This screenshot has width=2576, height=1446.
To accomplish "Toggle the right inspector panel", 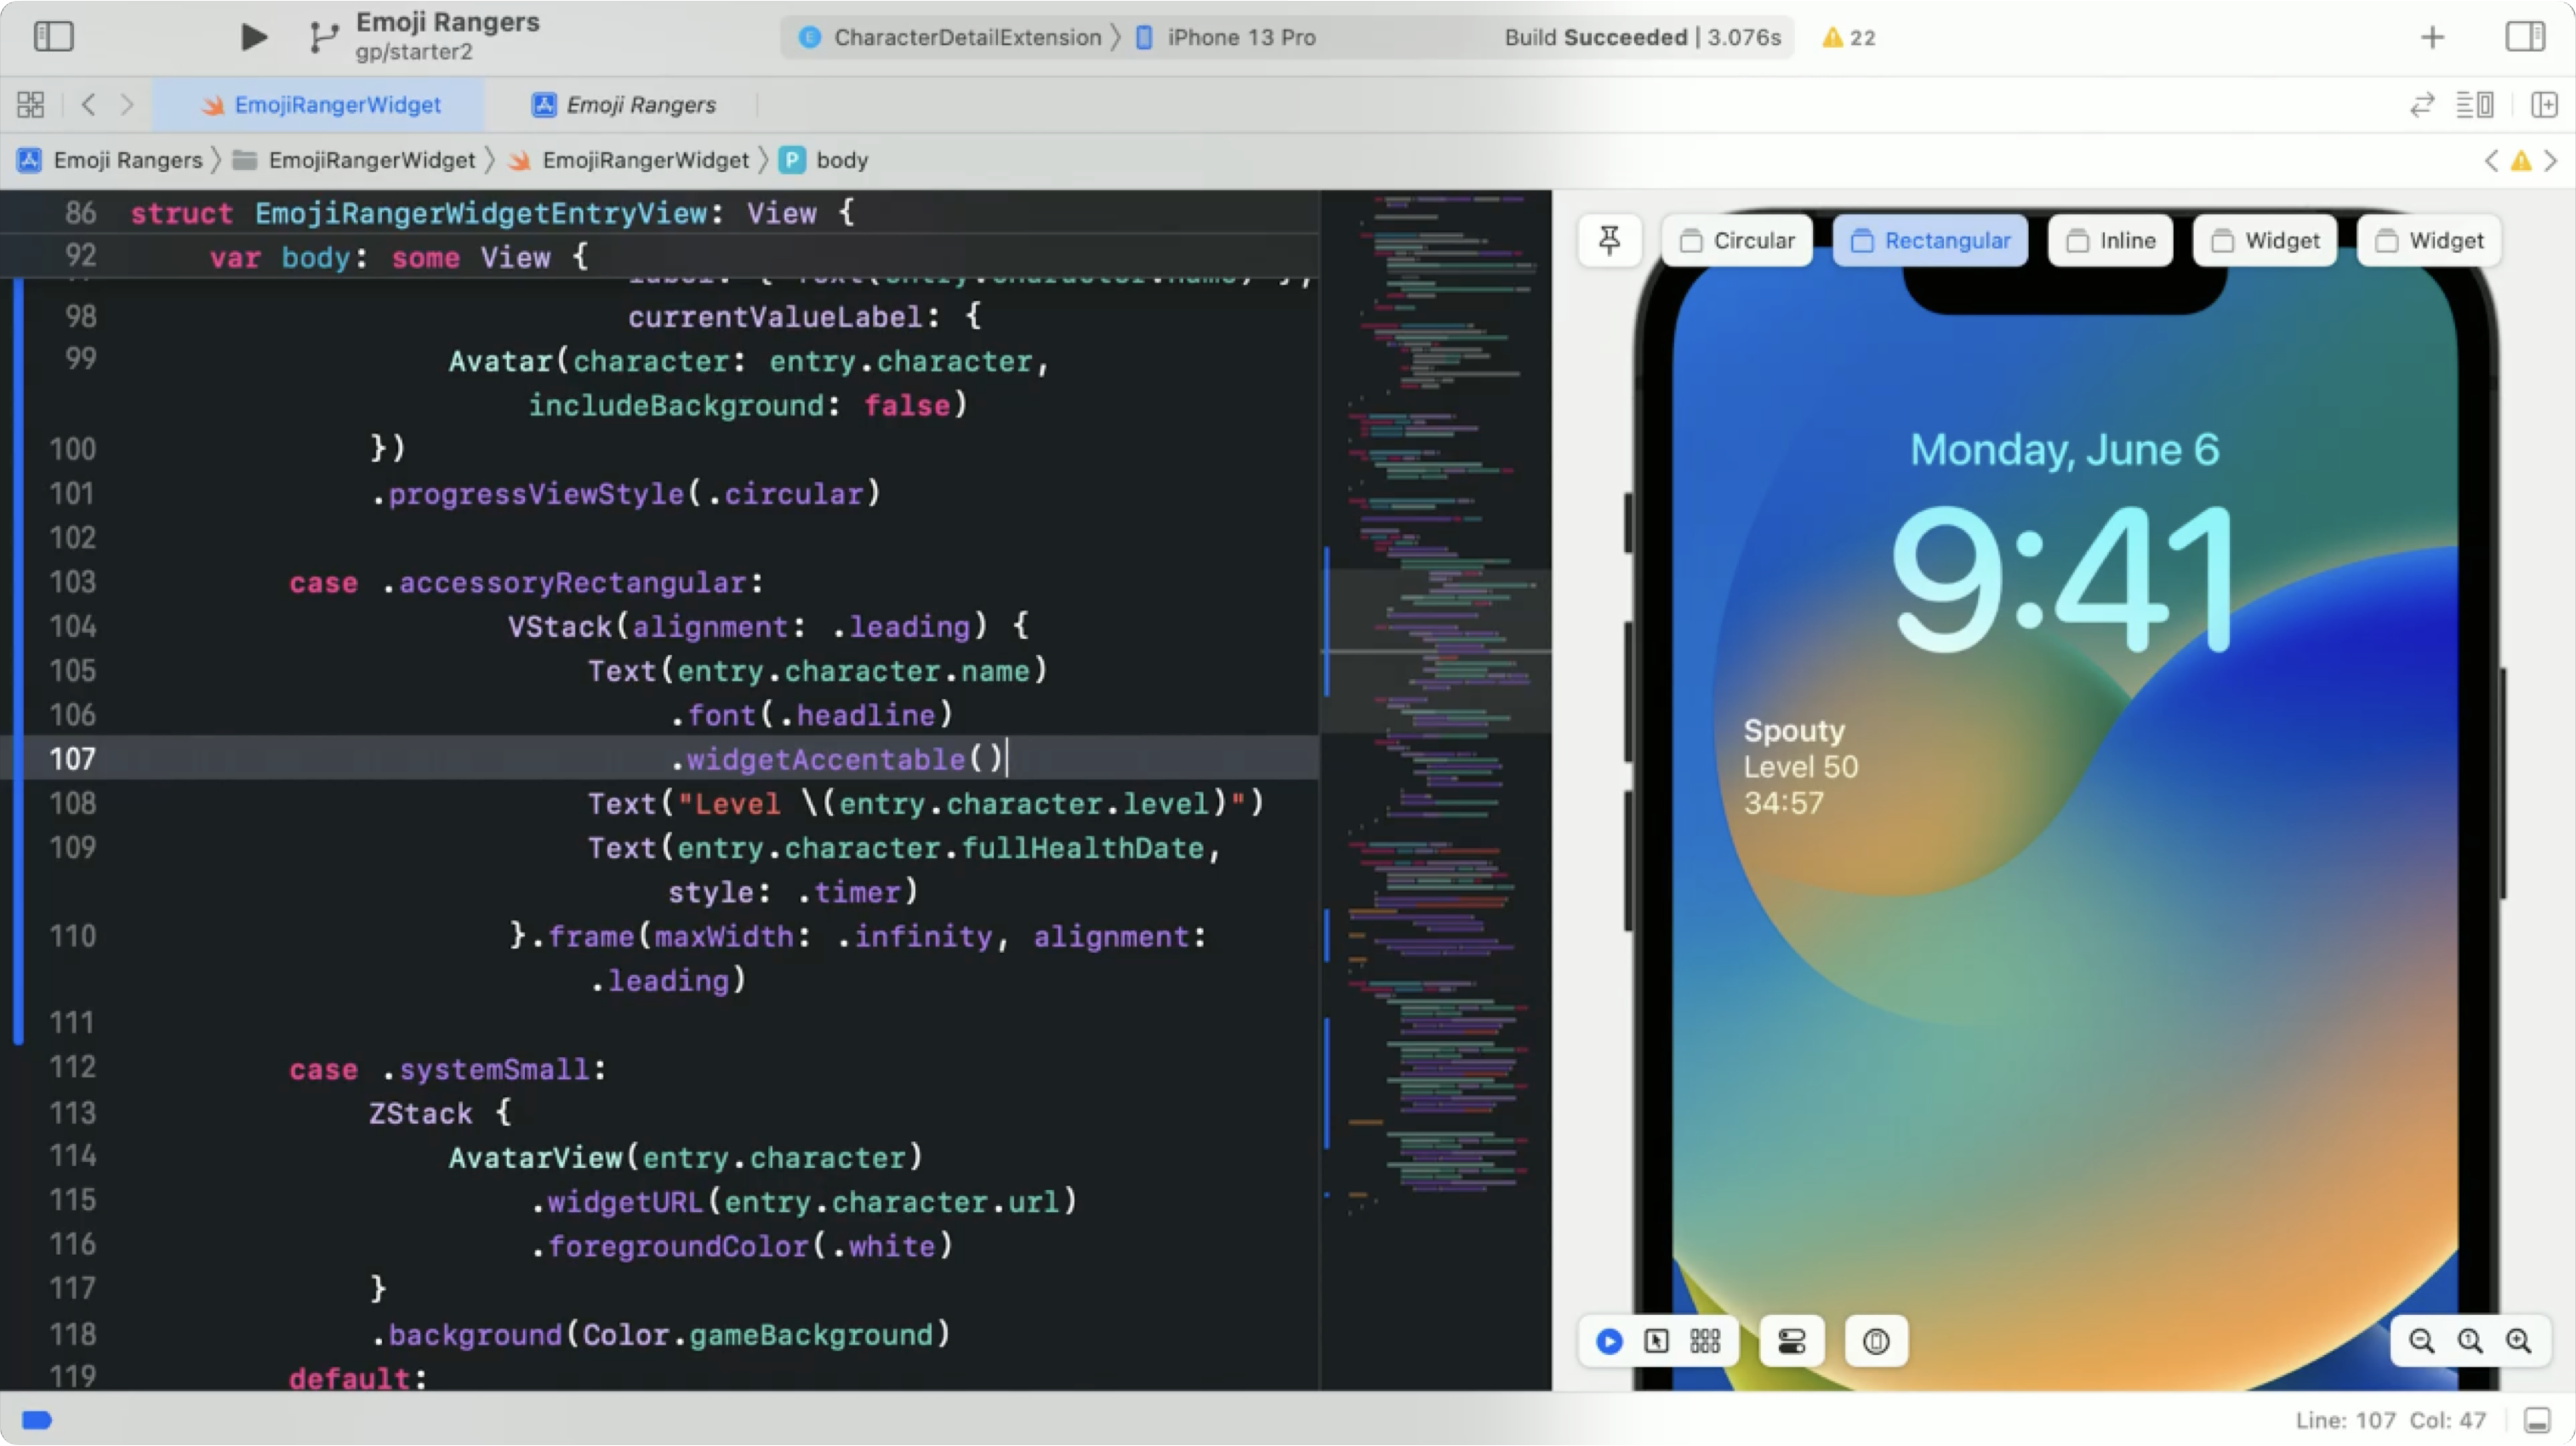I will (2524, 37).
